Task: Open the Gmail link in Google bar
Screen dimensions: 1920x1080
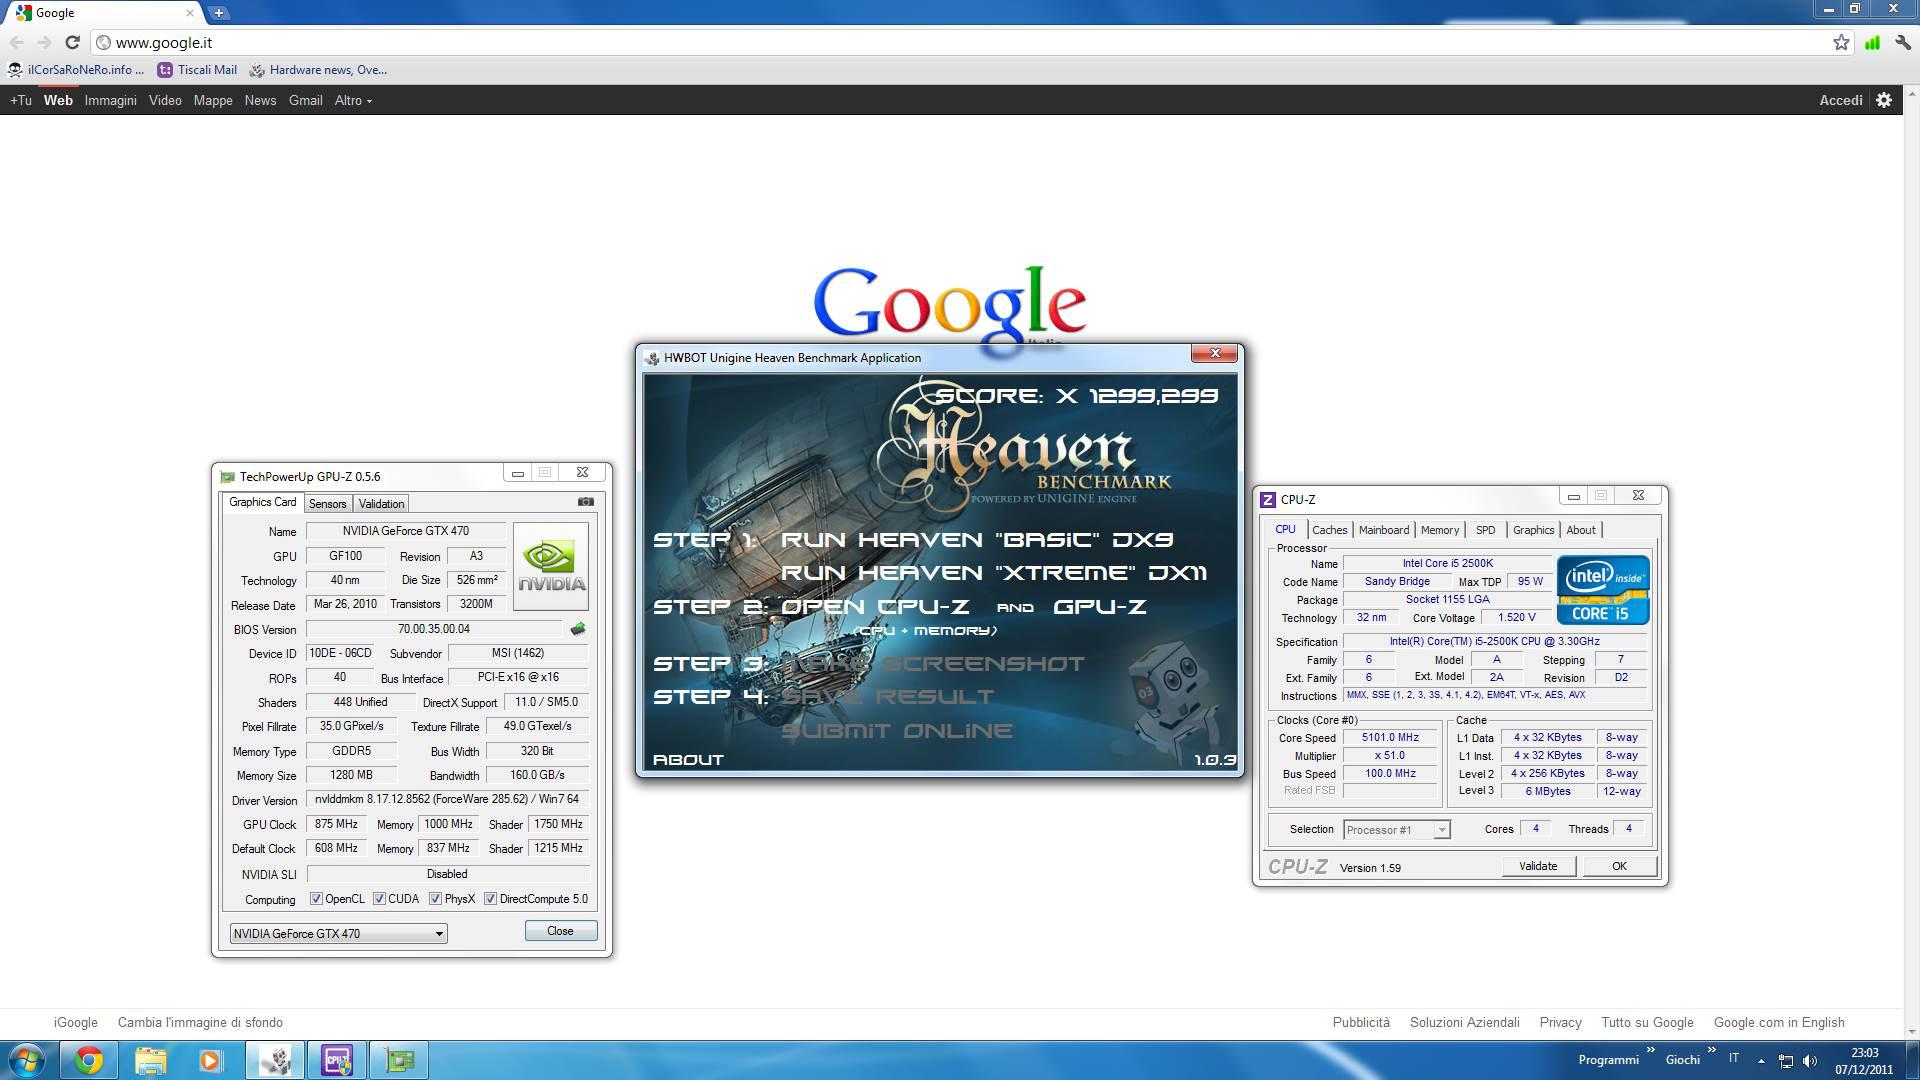Action: coord(305,100)
